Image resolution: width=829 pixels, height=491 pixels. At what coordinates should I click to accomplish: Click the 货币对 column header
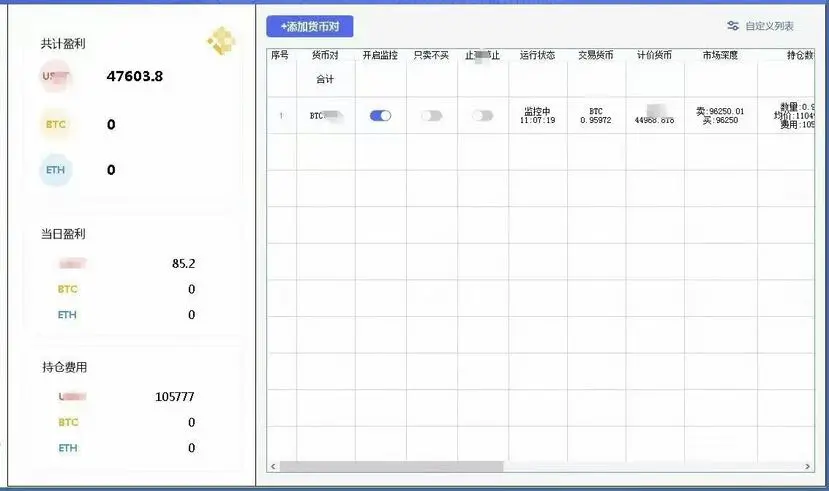coord(325,55)
